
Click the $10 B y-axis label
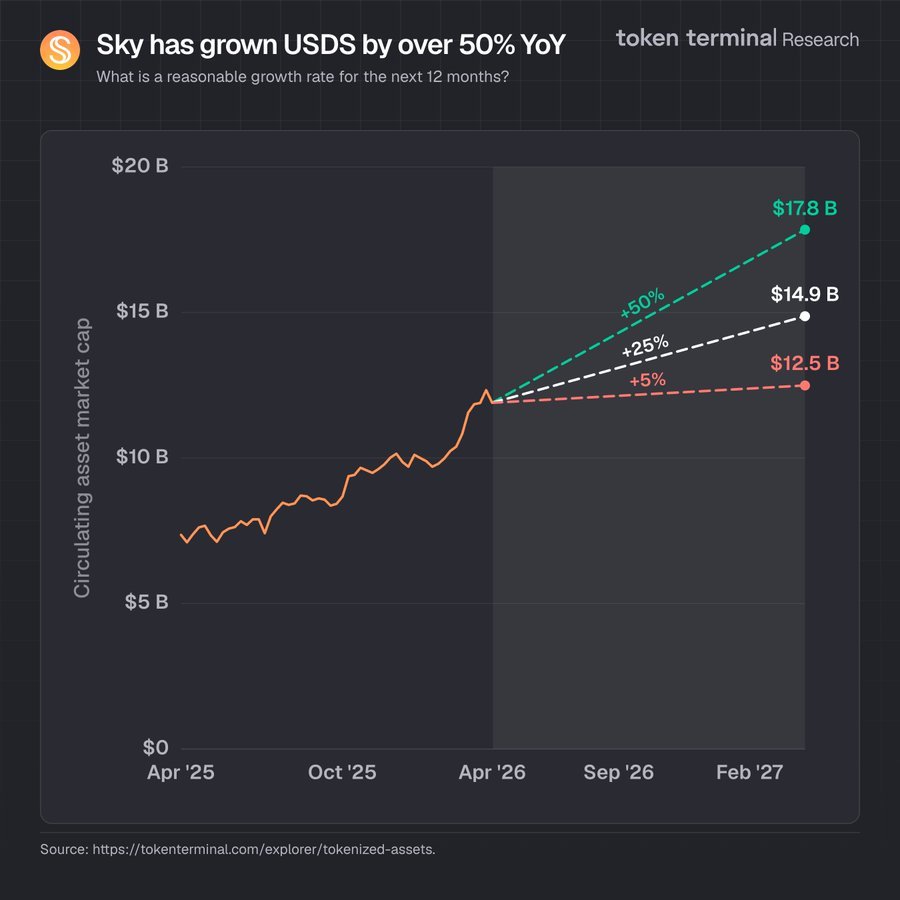pos(140,457)
